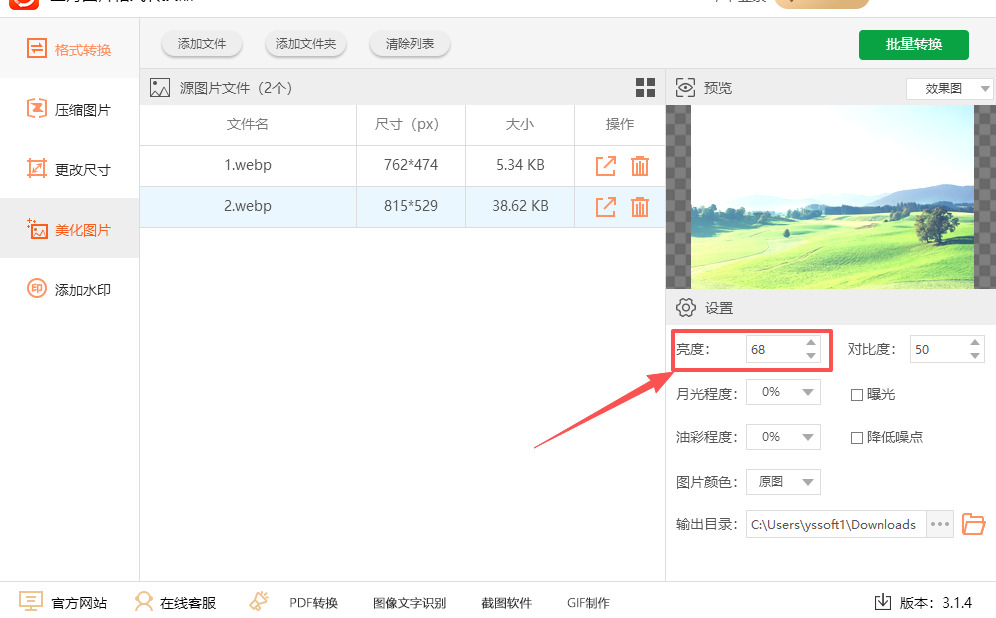Click the PDF转换 tool icon

[x=259, y=601]
